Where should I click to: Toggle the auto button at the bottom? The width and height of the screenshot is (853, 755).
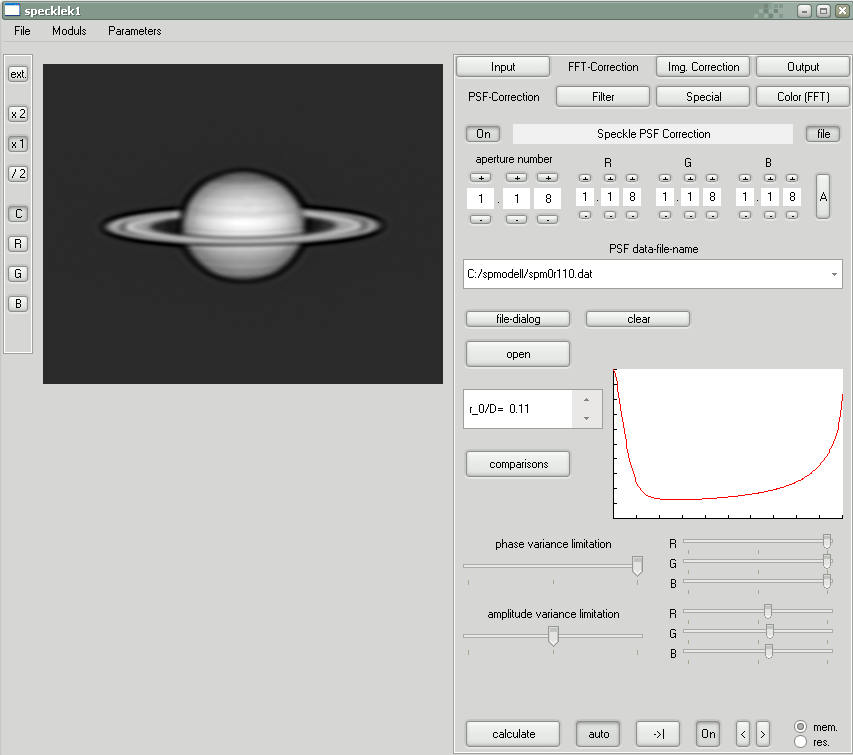click(598, 734)
